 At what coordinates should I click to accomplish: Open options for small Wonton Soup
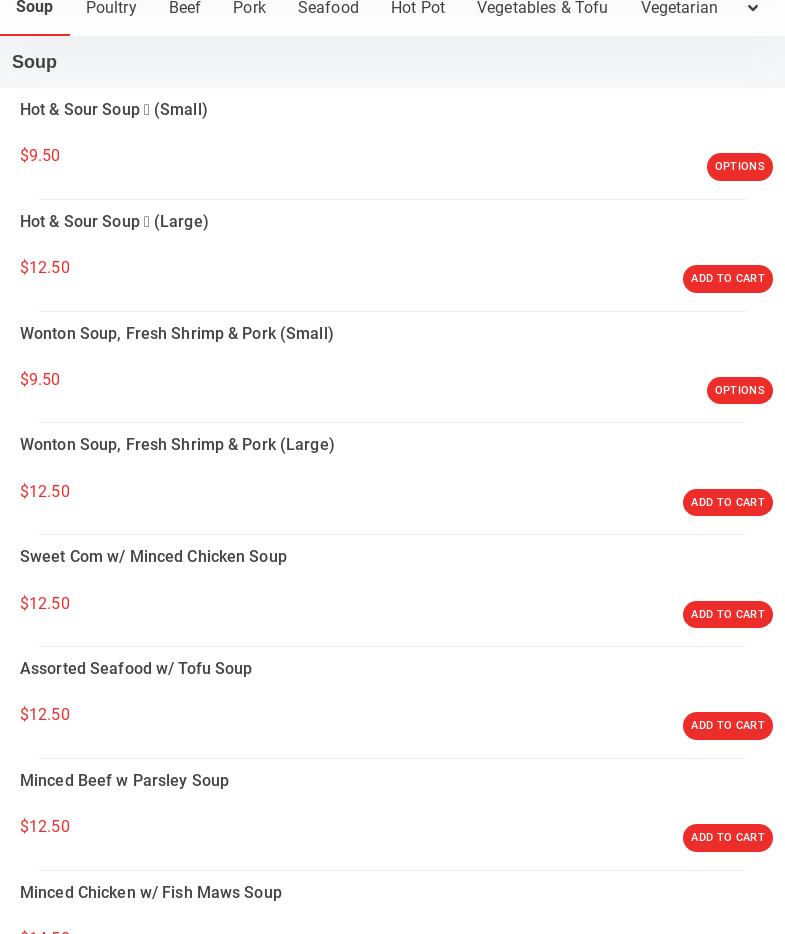pos(739,391)
